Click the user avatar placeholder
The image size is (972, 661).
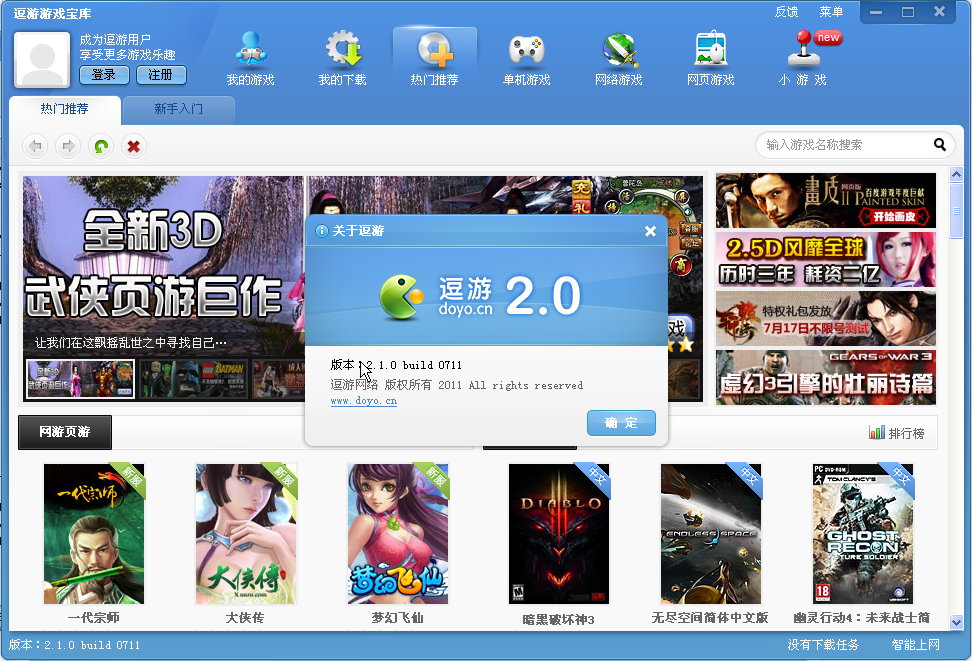coord(42,60)
